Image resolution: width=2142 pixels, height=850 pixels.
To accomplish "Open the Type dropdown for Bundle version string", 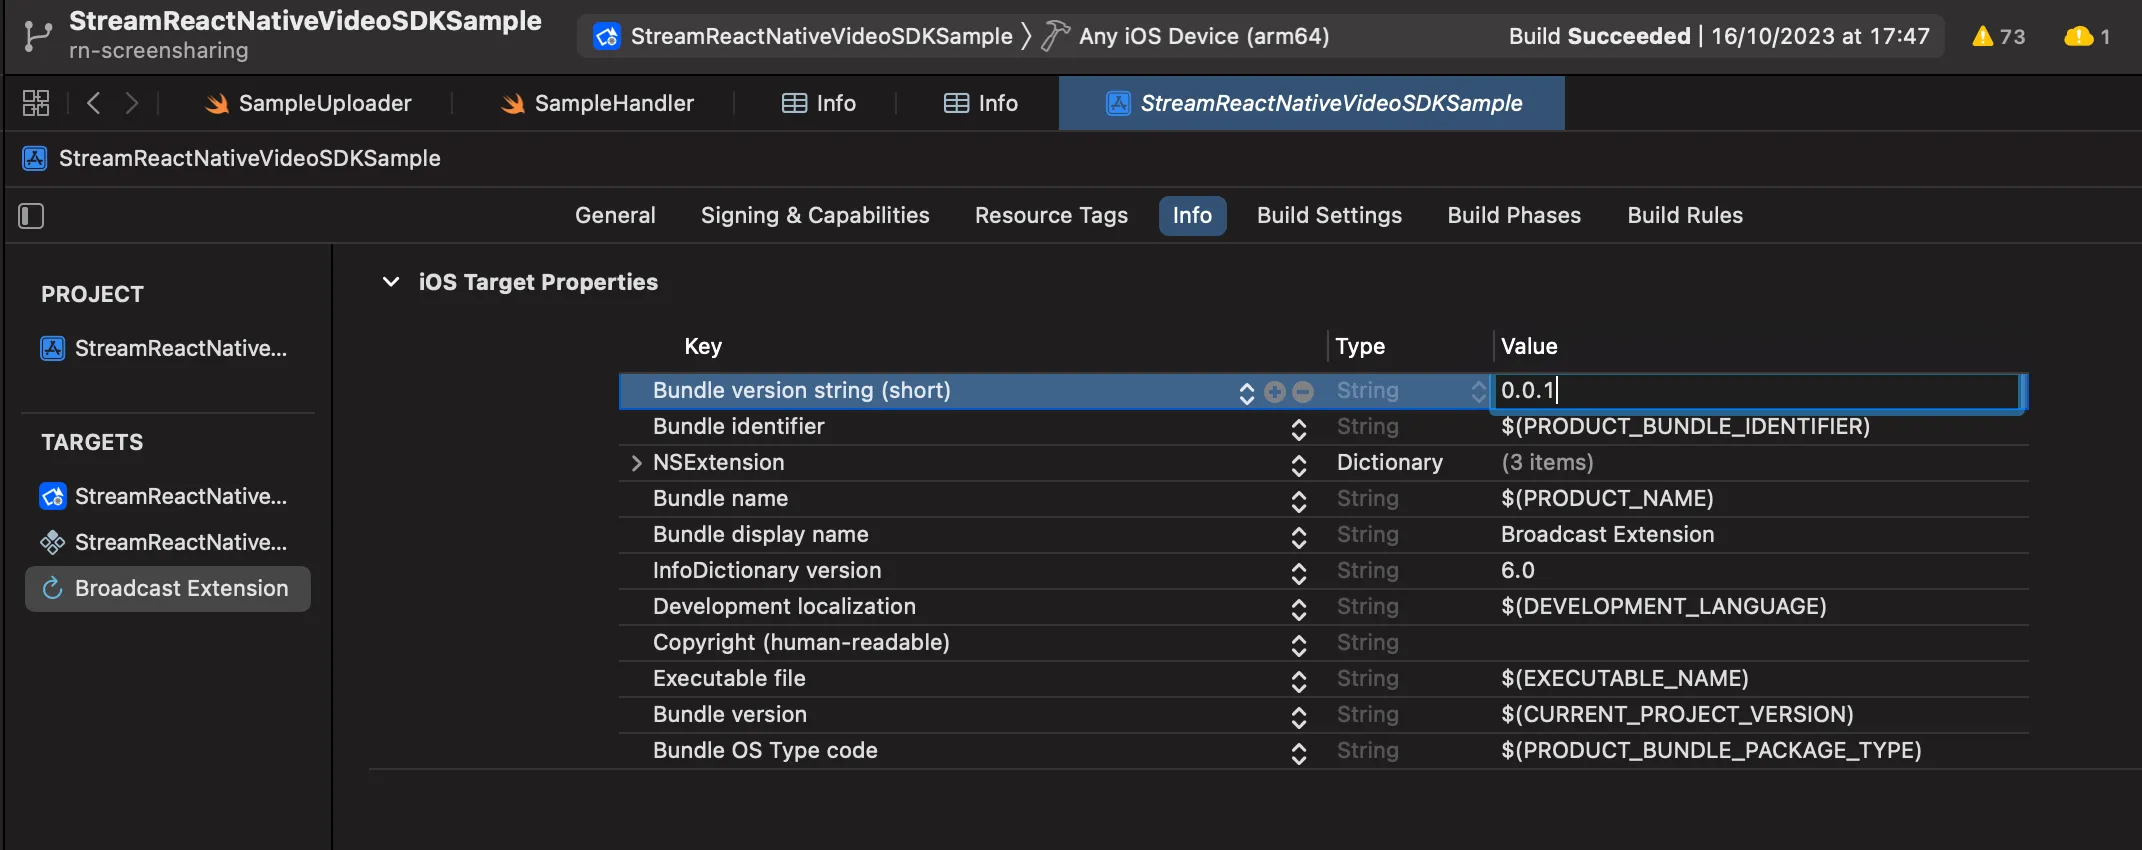I will click(1478, 392).
